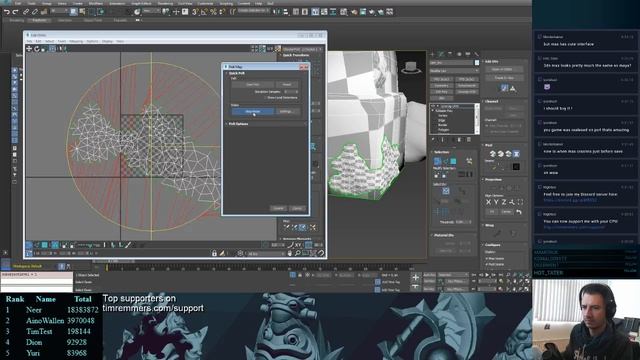Open relax Settings in Pelt Map dialog

(286, 111)
